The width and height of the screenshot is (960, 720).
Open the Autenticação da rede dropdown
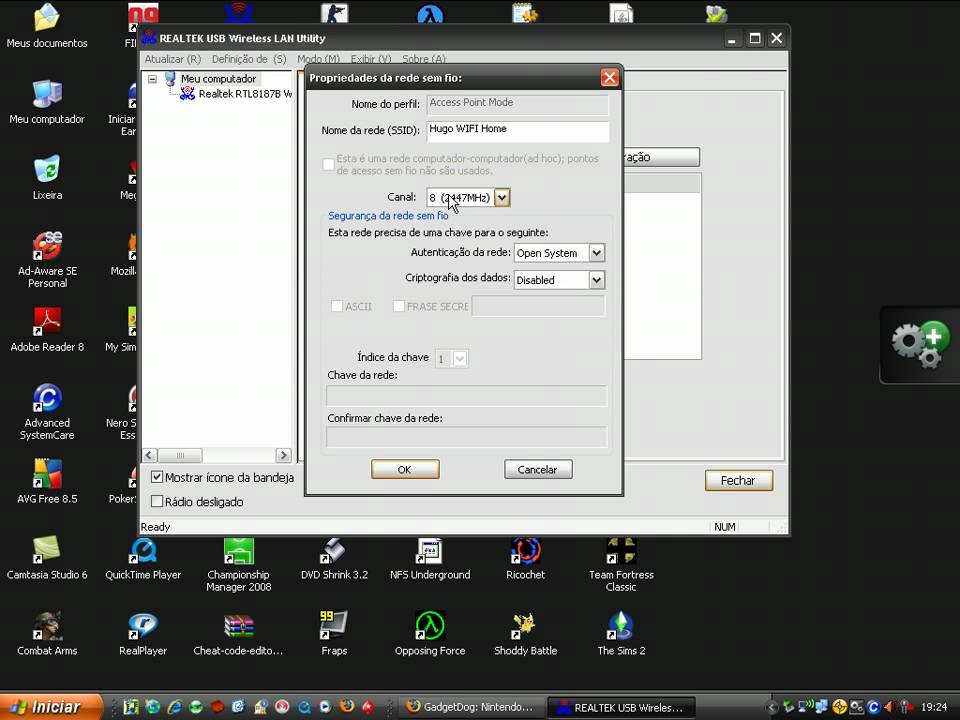(596, 252)
